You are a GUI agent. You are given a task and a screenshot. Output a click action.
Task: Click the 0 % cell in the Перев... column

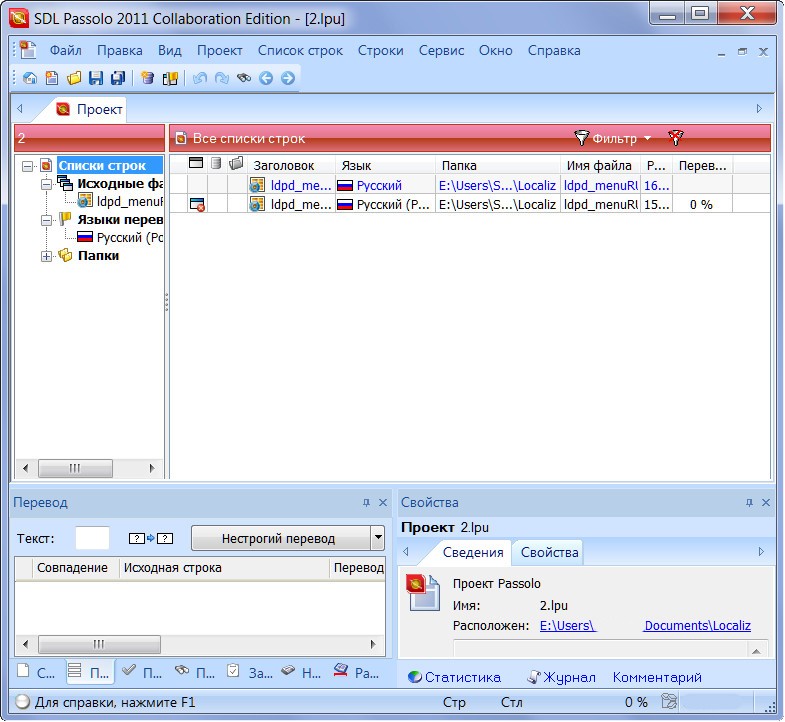click(701, 204)
